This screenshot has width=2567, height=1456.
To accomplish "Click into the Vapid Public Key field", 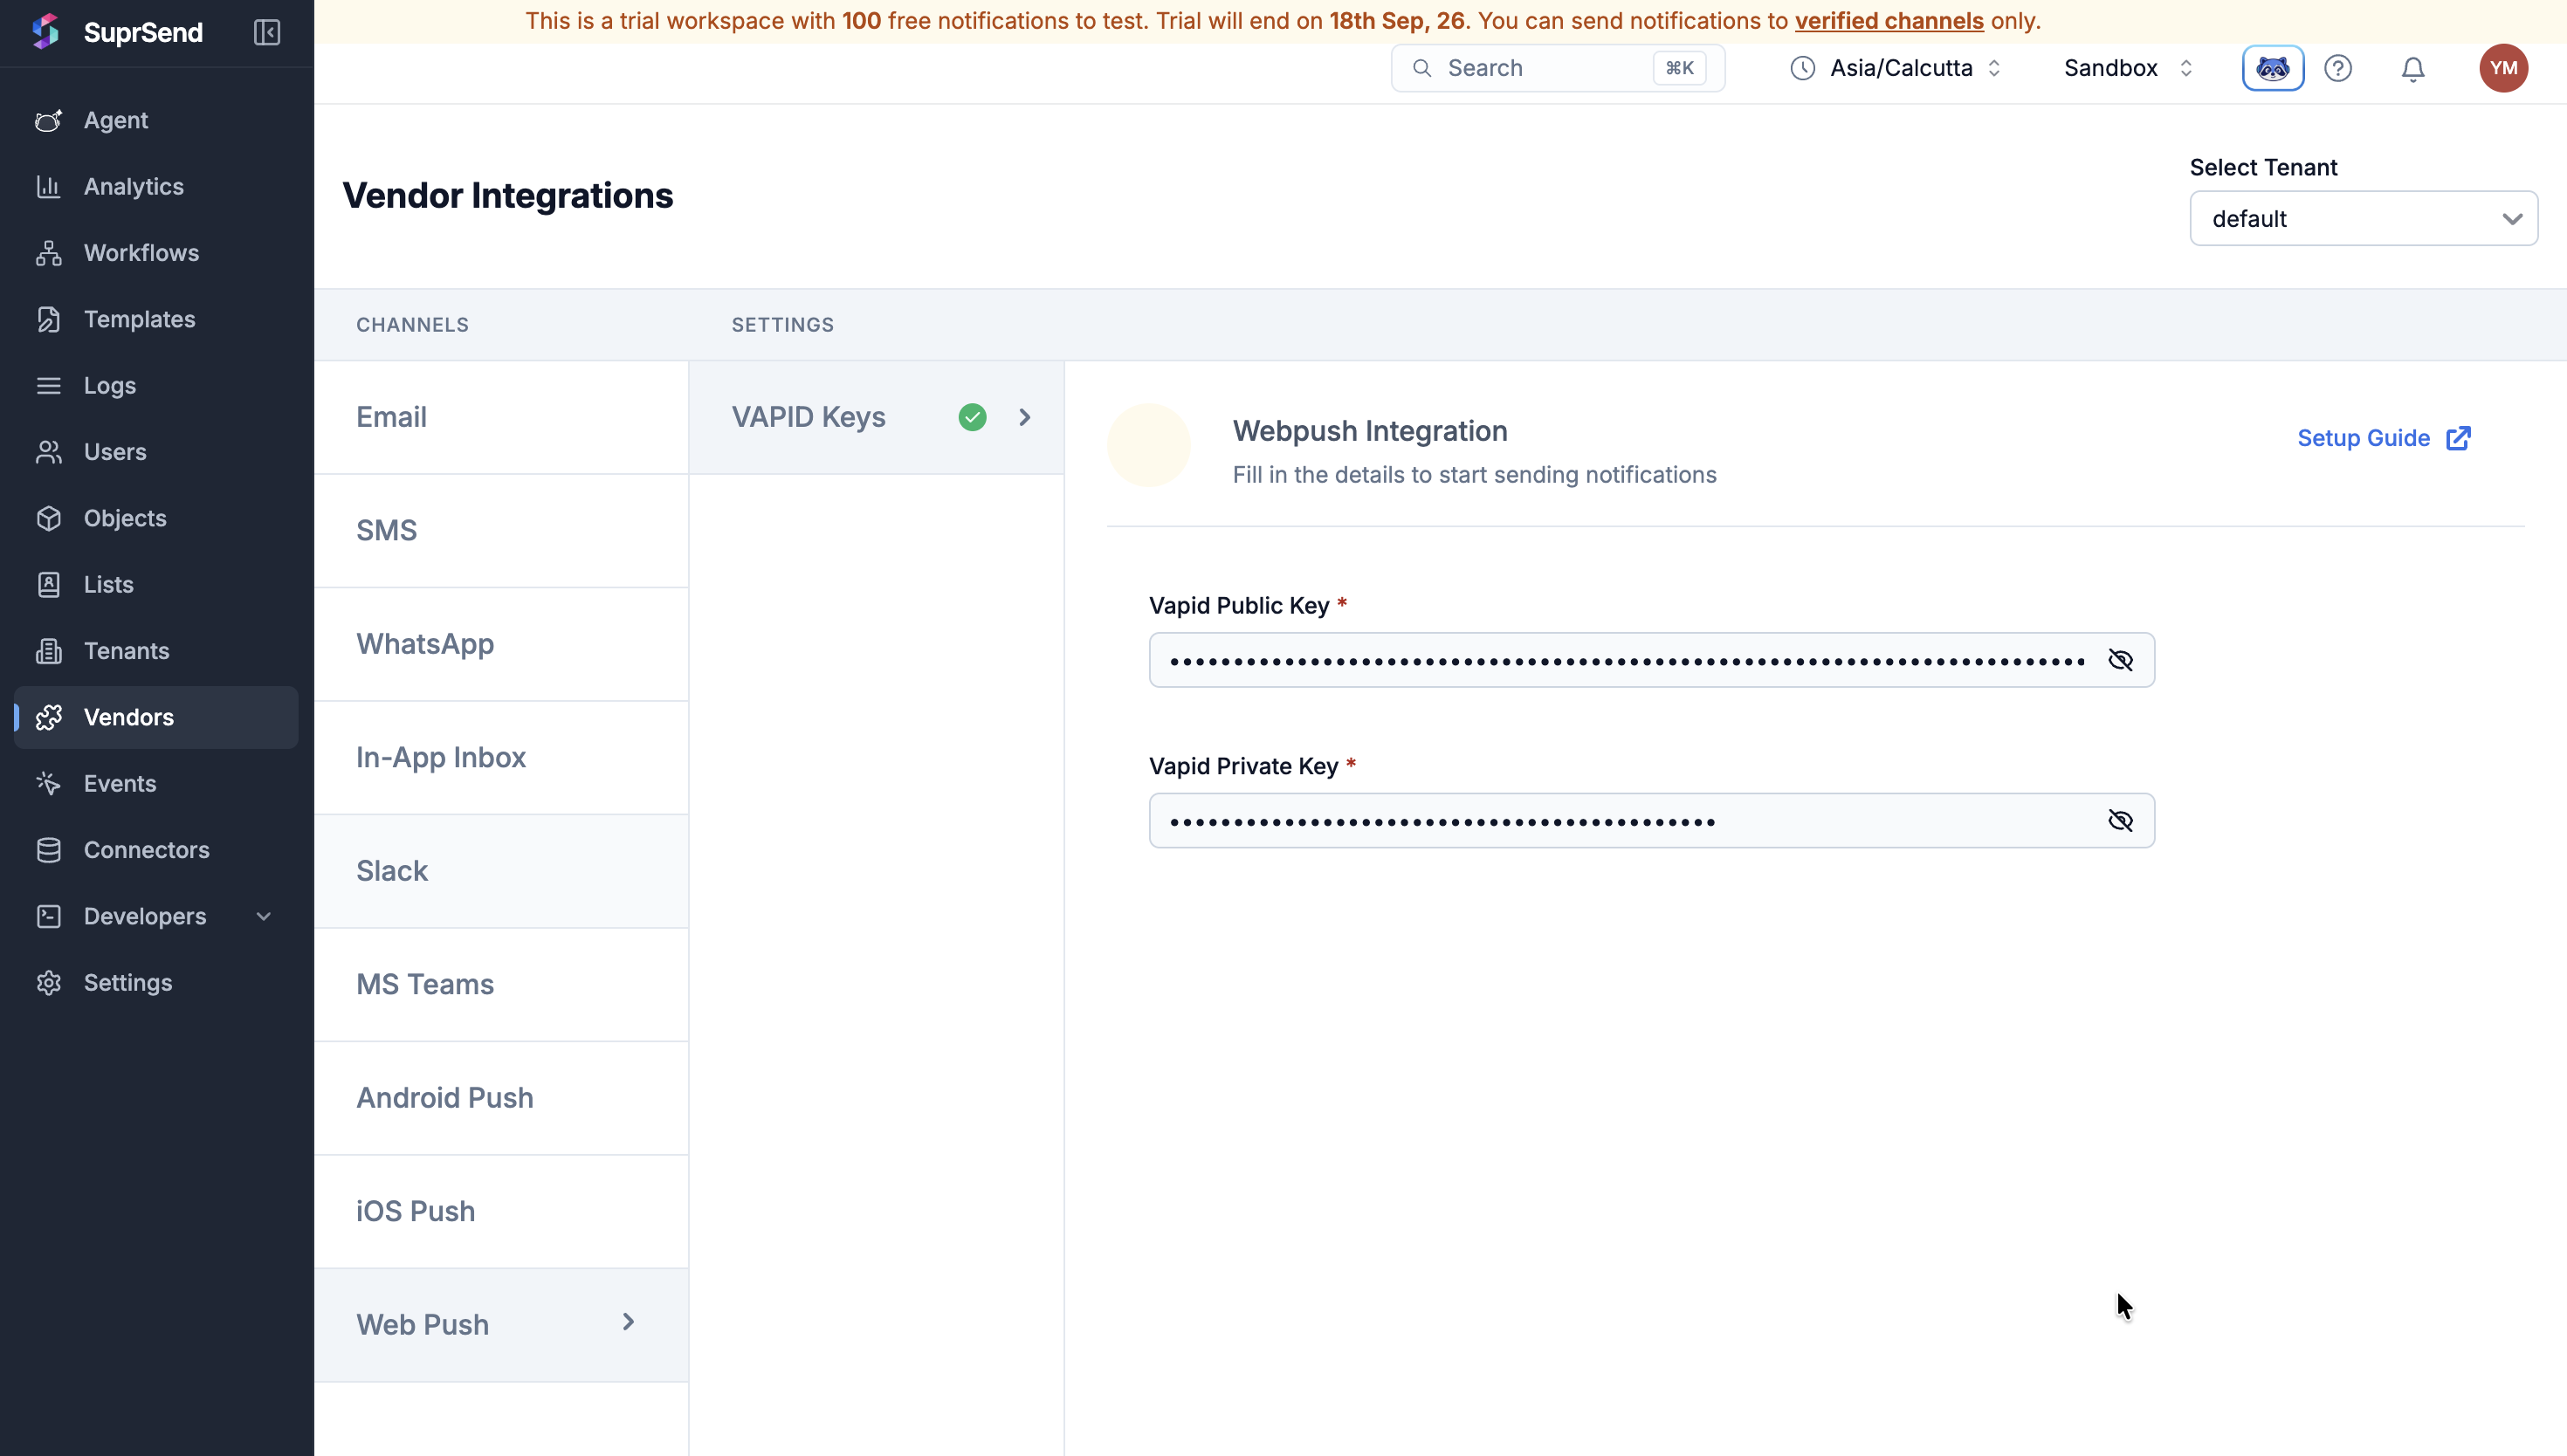I will click(1651, 660).
